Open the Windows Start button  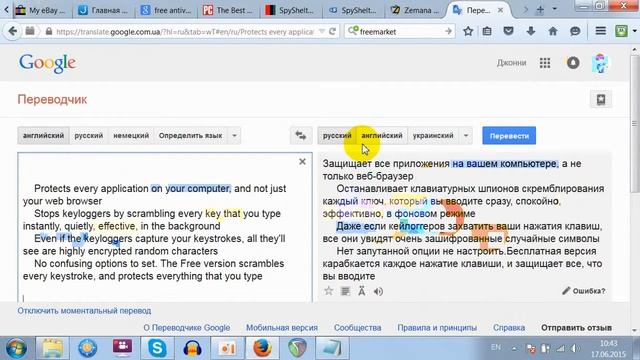(x=16, y=348)
